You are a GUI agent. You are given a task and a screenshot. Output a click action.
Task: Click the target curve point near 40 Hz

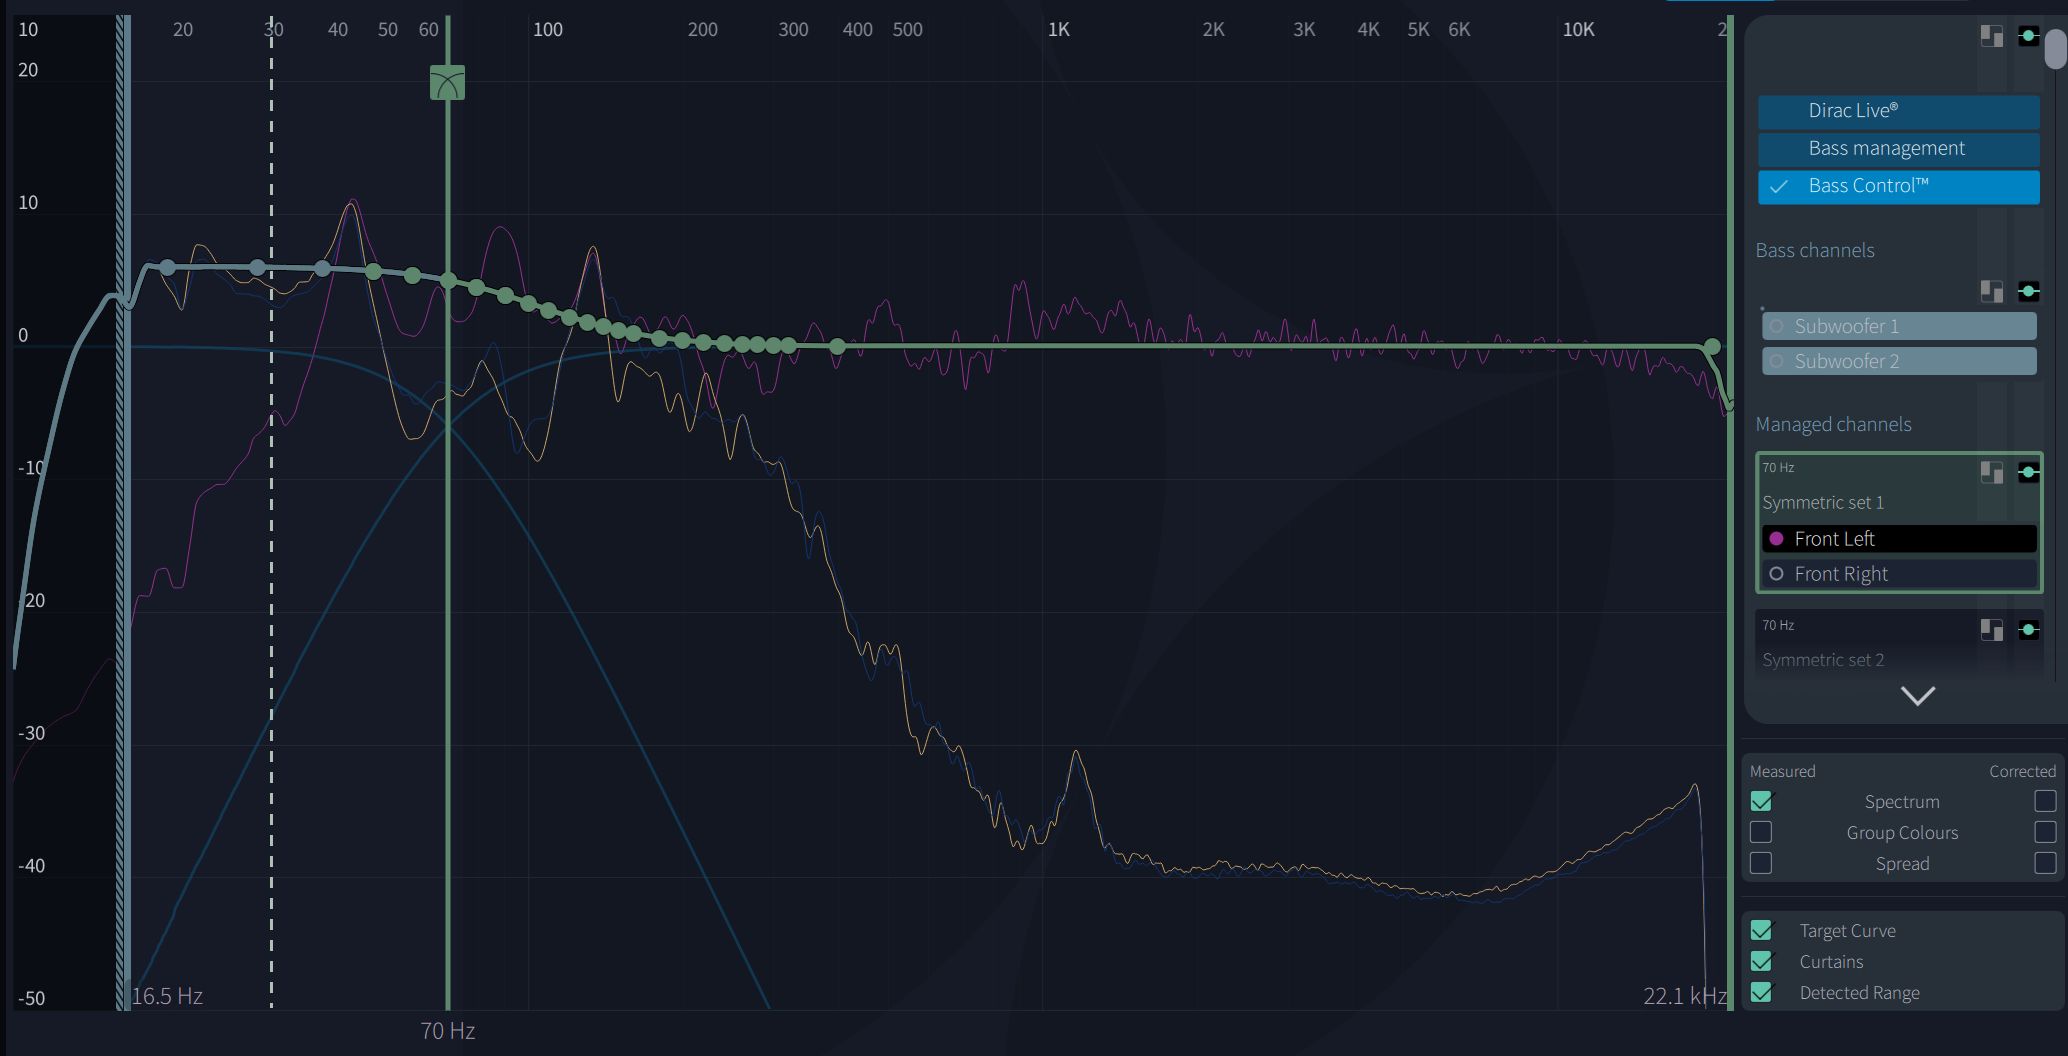[322, 268]
